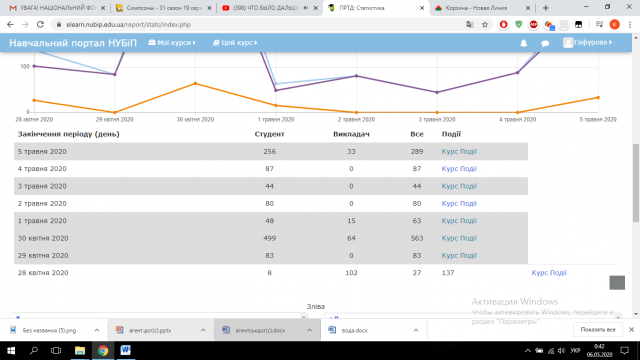This screenshot has height=360, width=640.
Task: Open the Google Translate page icon
Action: (x=470, y=24)
